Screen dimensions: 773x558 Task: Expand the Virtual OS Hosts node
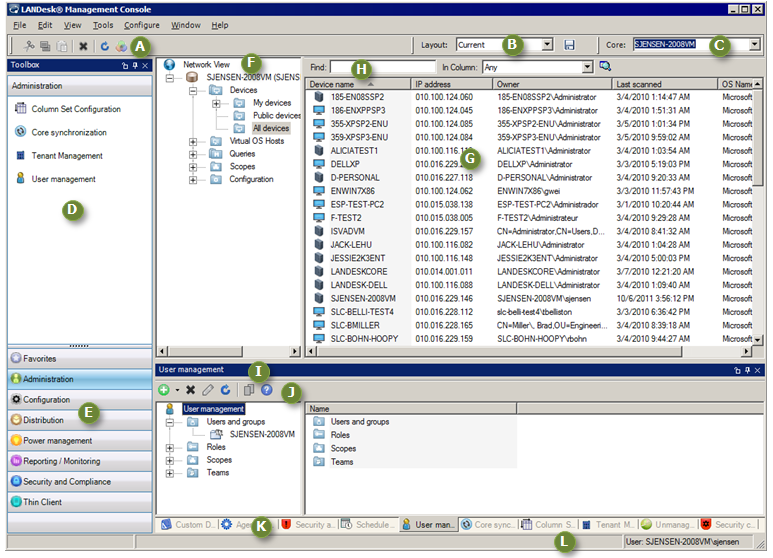coord(193,141)
